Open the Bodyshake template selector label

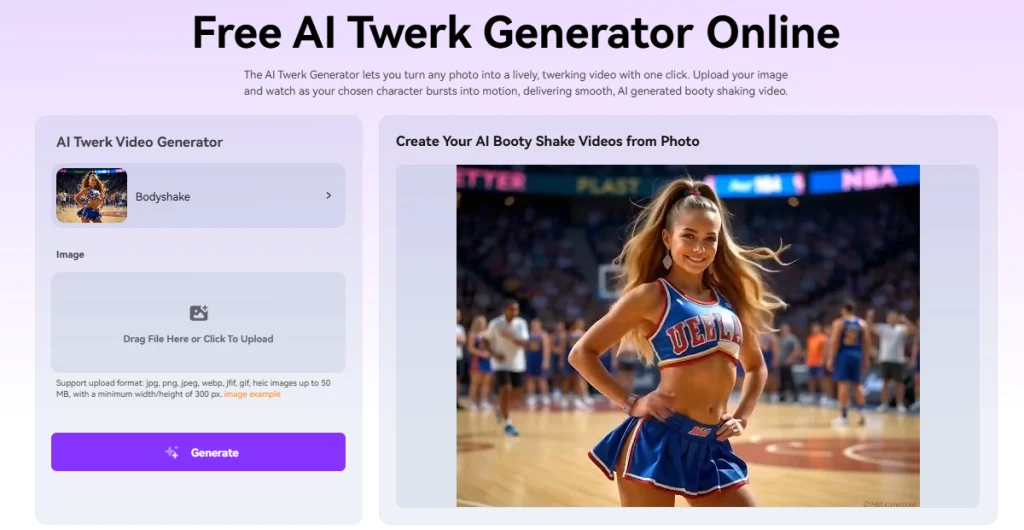click(x=163, y=196)
